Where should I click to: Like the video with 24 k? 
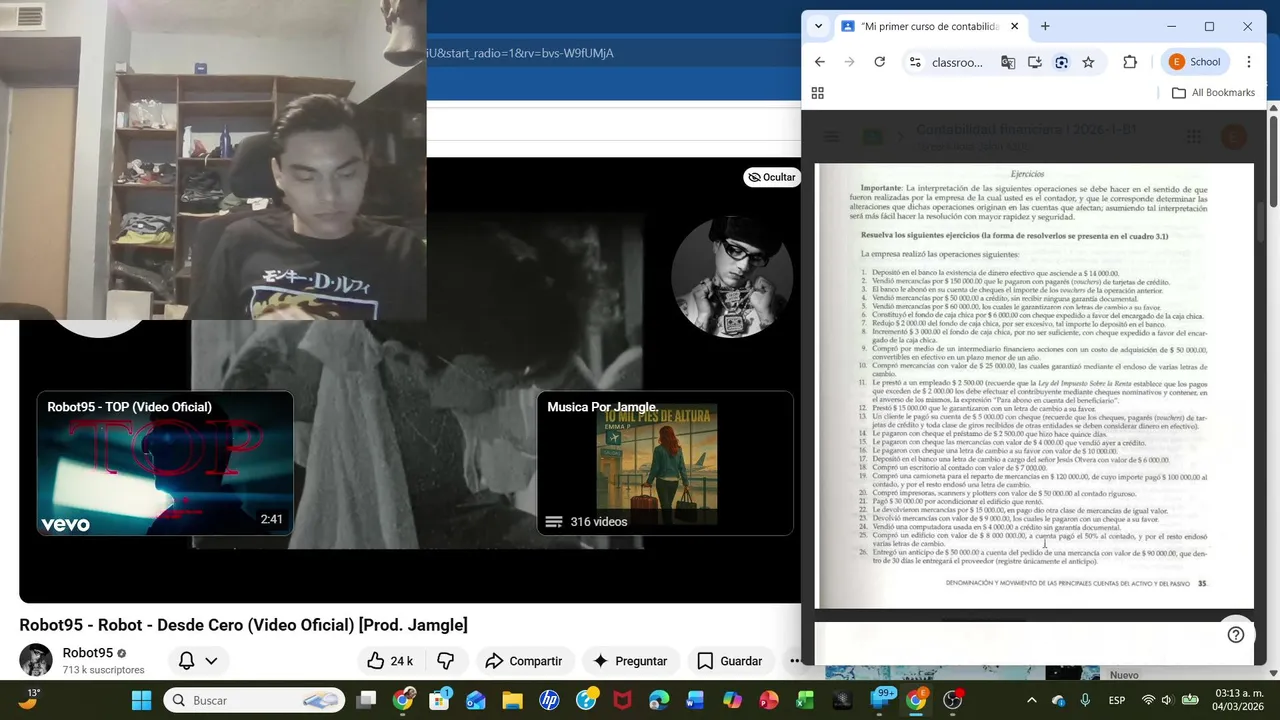tap(390, 661)
